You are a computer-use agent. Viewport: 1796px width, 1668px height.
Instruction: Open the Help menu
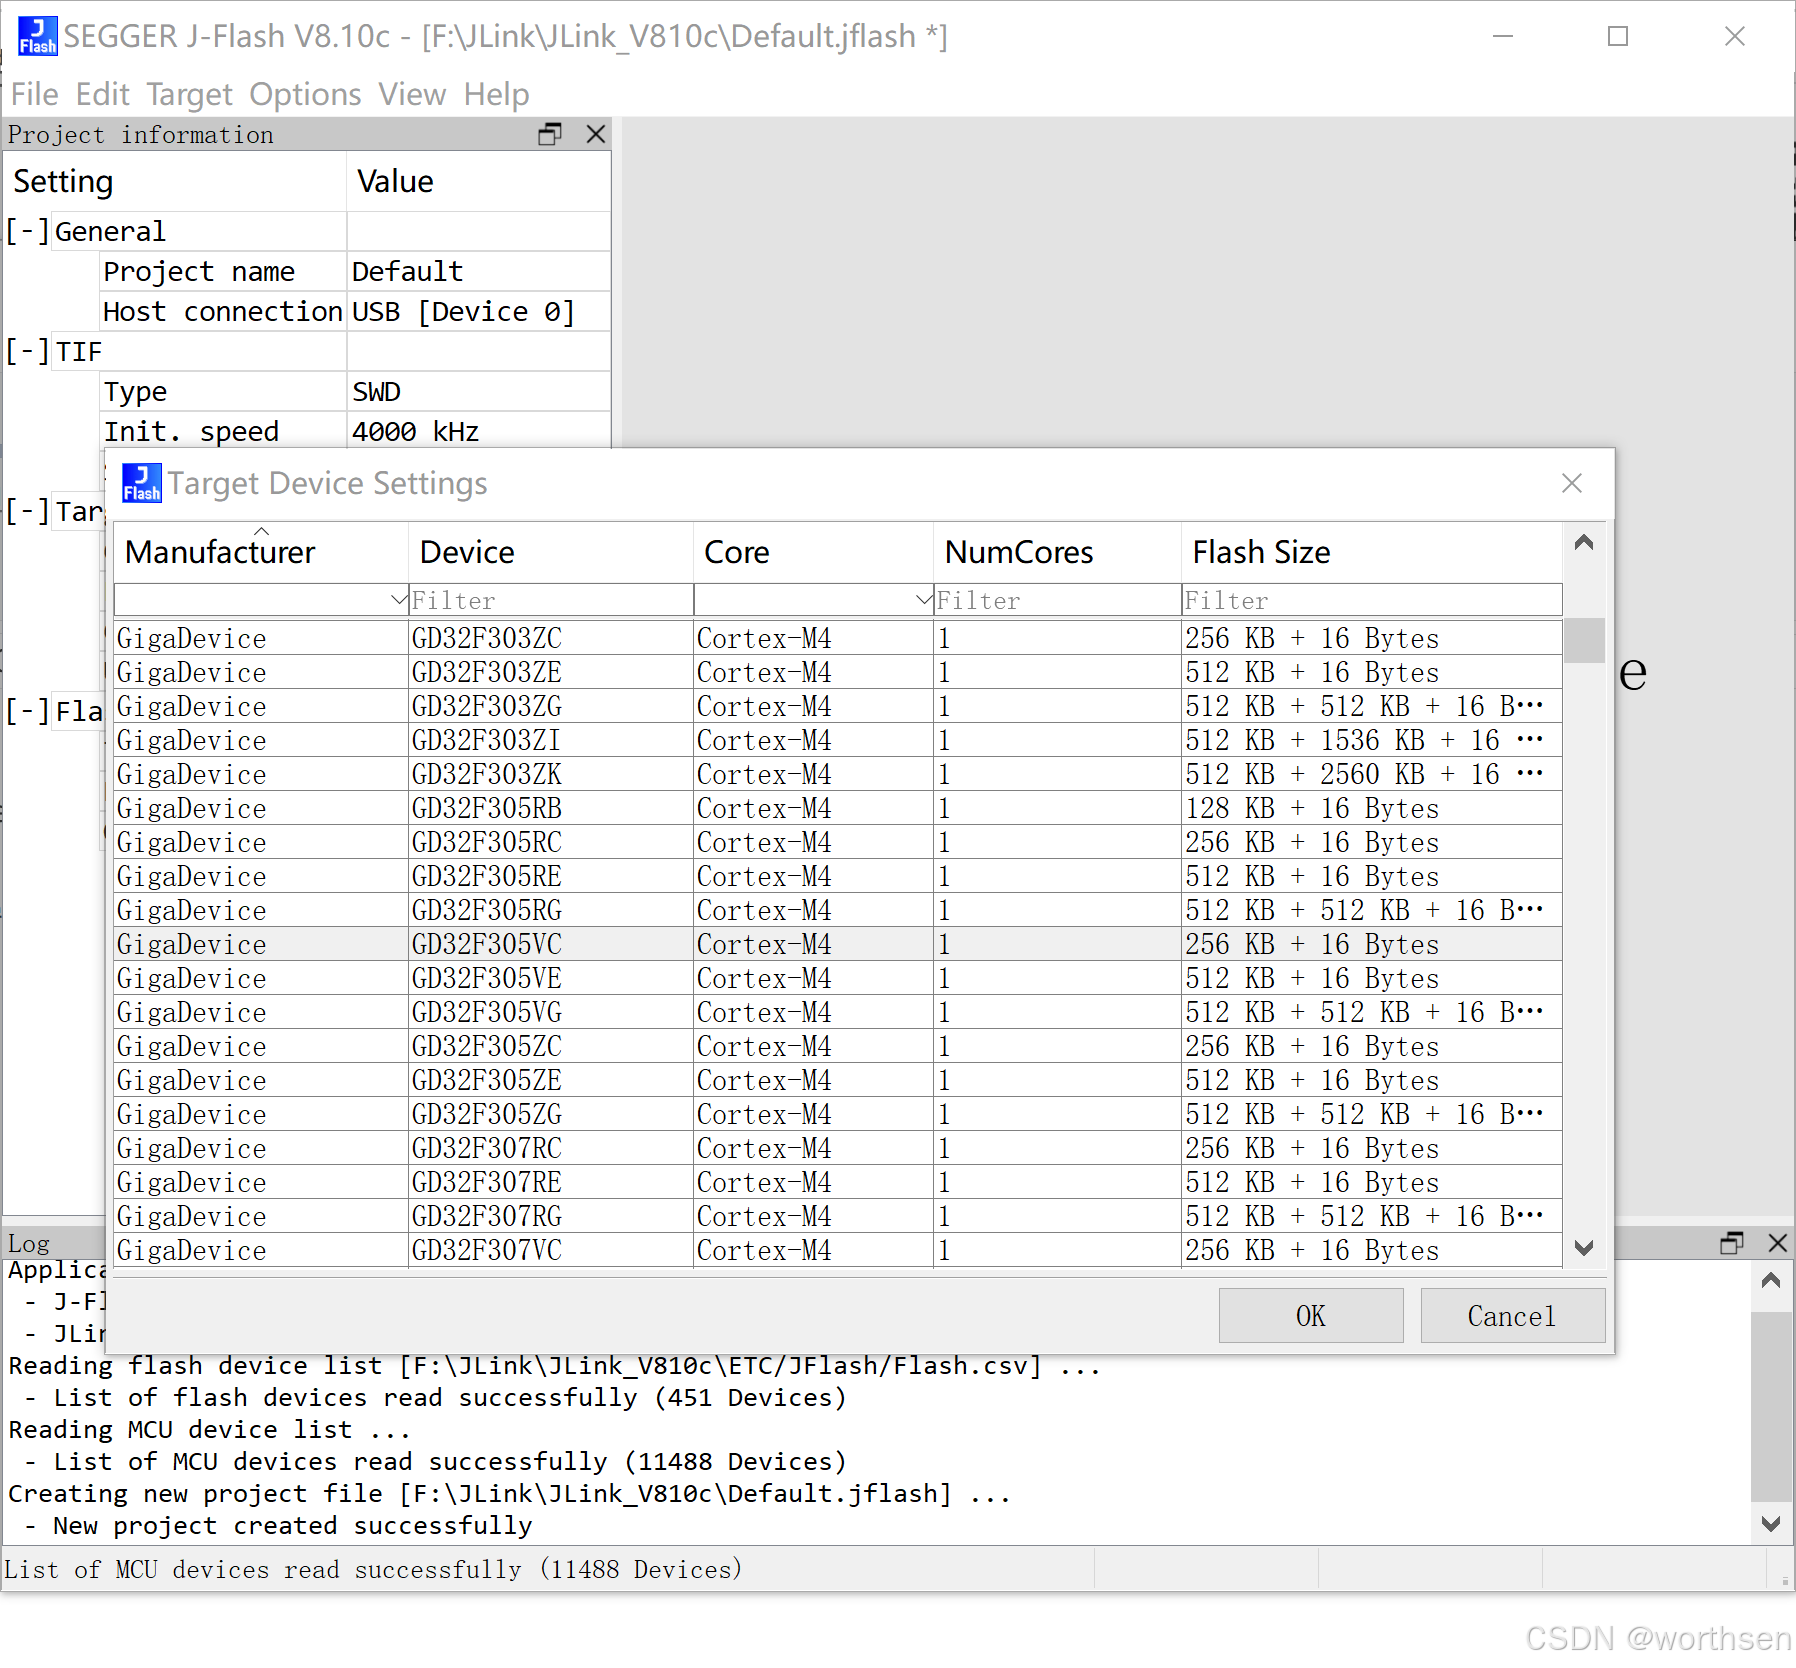point(496,94)
